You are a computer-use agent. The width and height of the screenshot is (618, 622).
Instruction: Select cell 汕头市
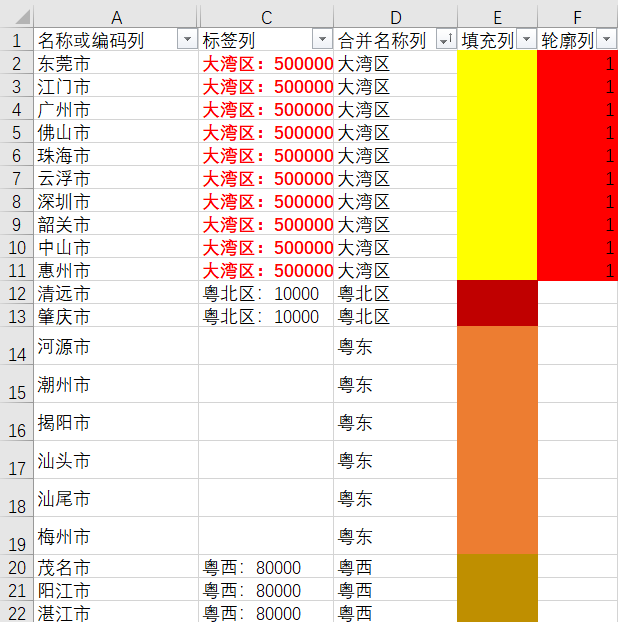[116, 460]
